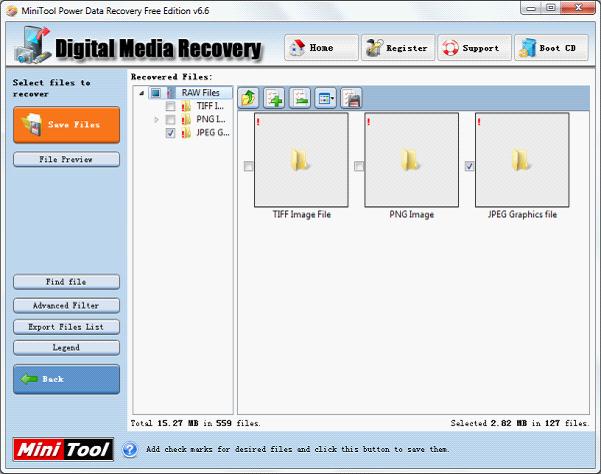Open the Advanced Filter dialog
The width and height of the screenshot is (601, 474).
[x=66, y=305]
